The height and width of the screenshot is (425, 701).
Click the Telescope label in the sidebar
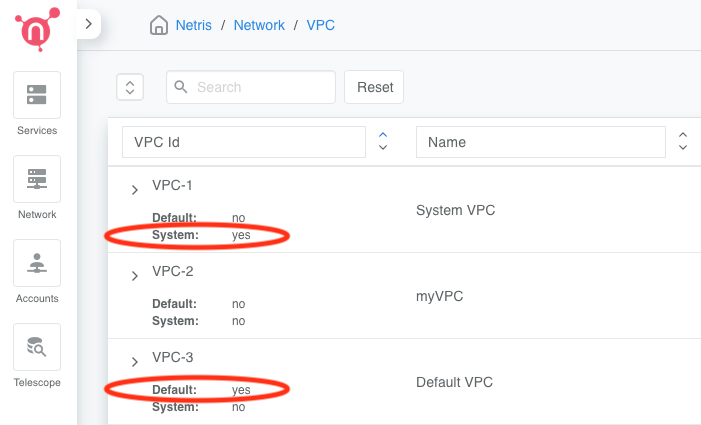37,383
